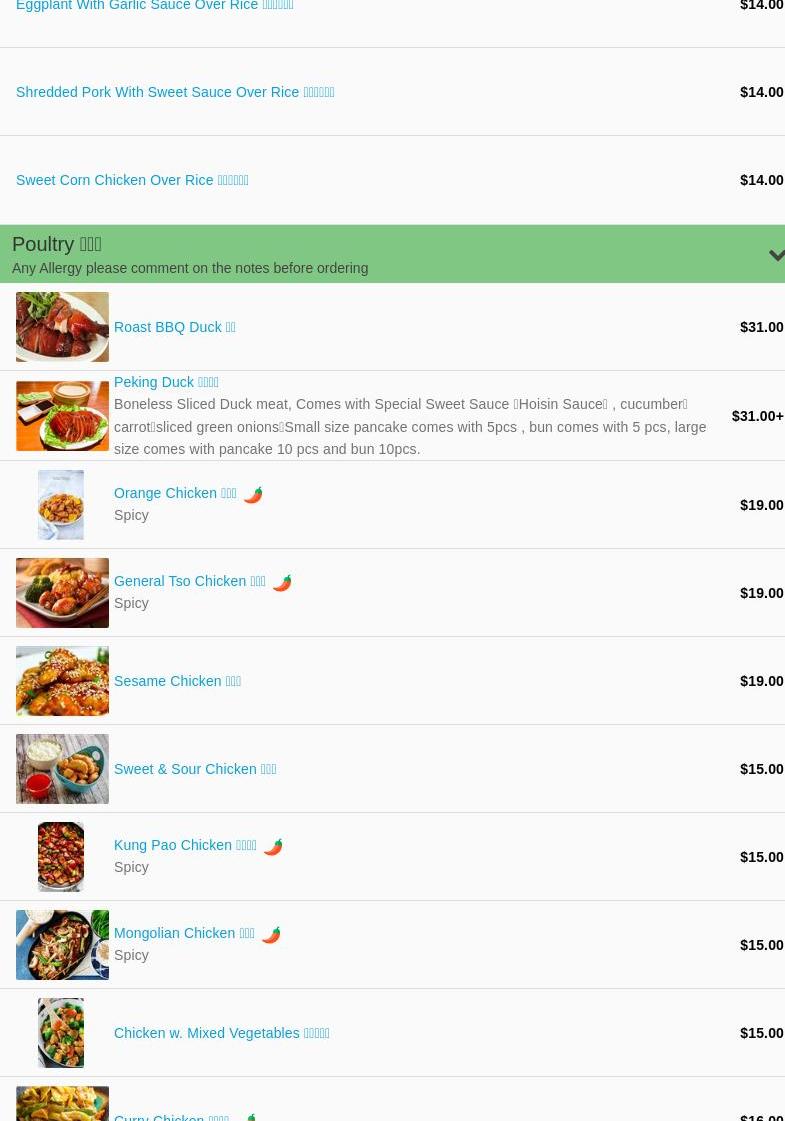This screenshot has width=785, height=1121.
Task: Choose the Sesame Chicken menu link
Action: pyautogui.click(x=177, y=681)
